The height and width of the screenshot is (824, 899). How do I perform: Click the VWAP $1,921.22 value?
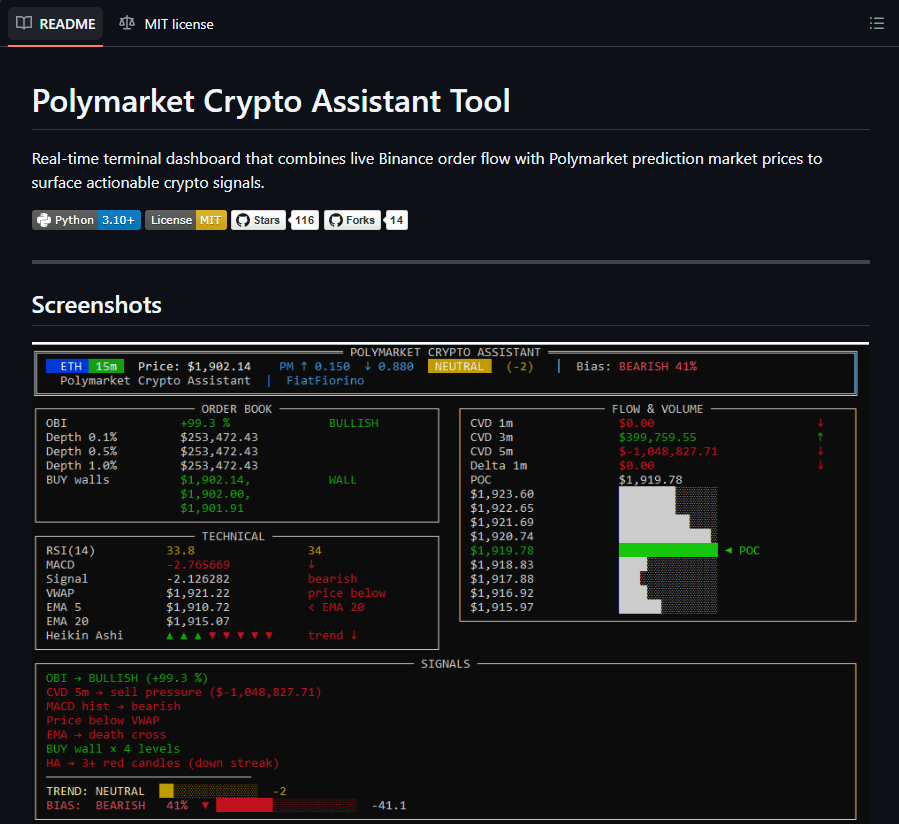(198, 593)
